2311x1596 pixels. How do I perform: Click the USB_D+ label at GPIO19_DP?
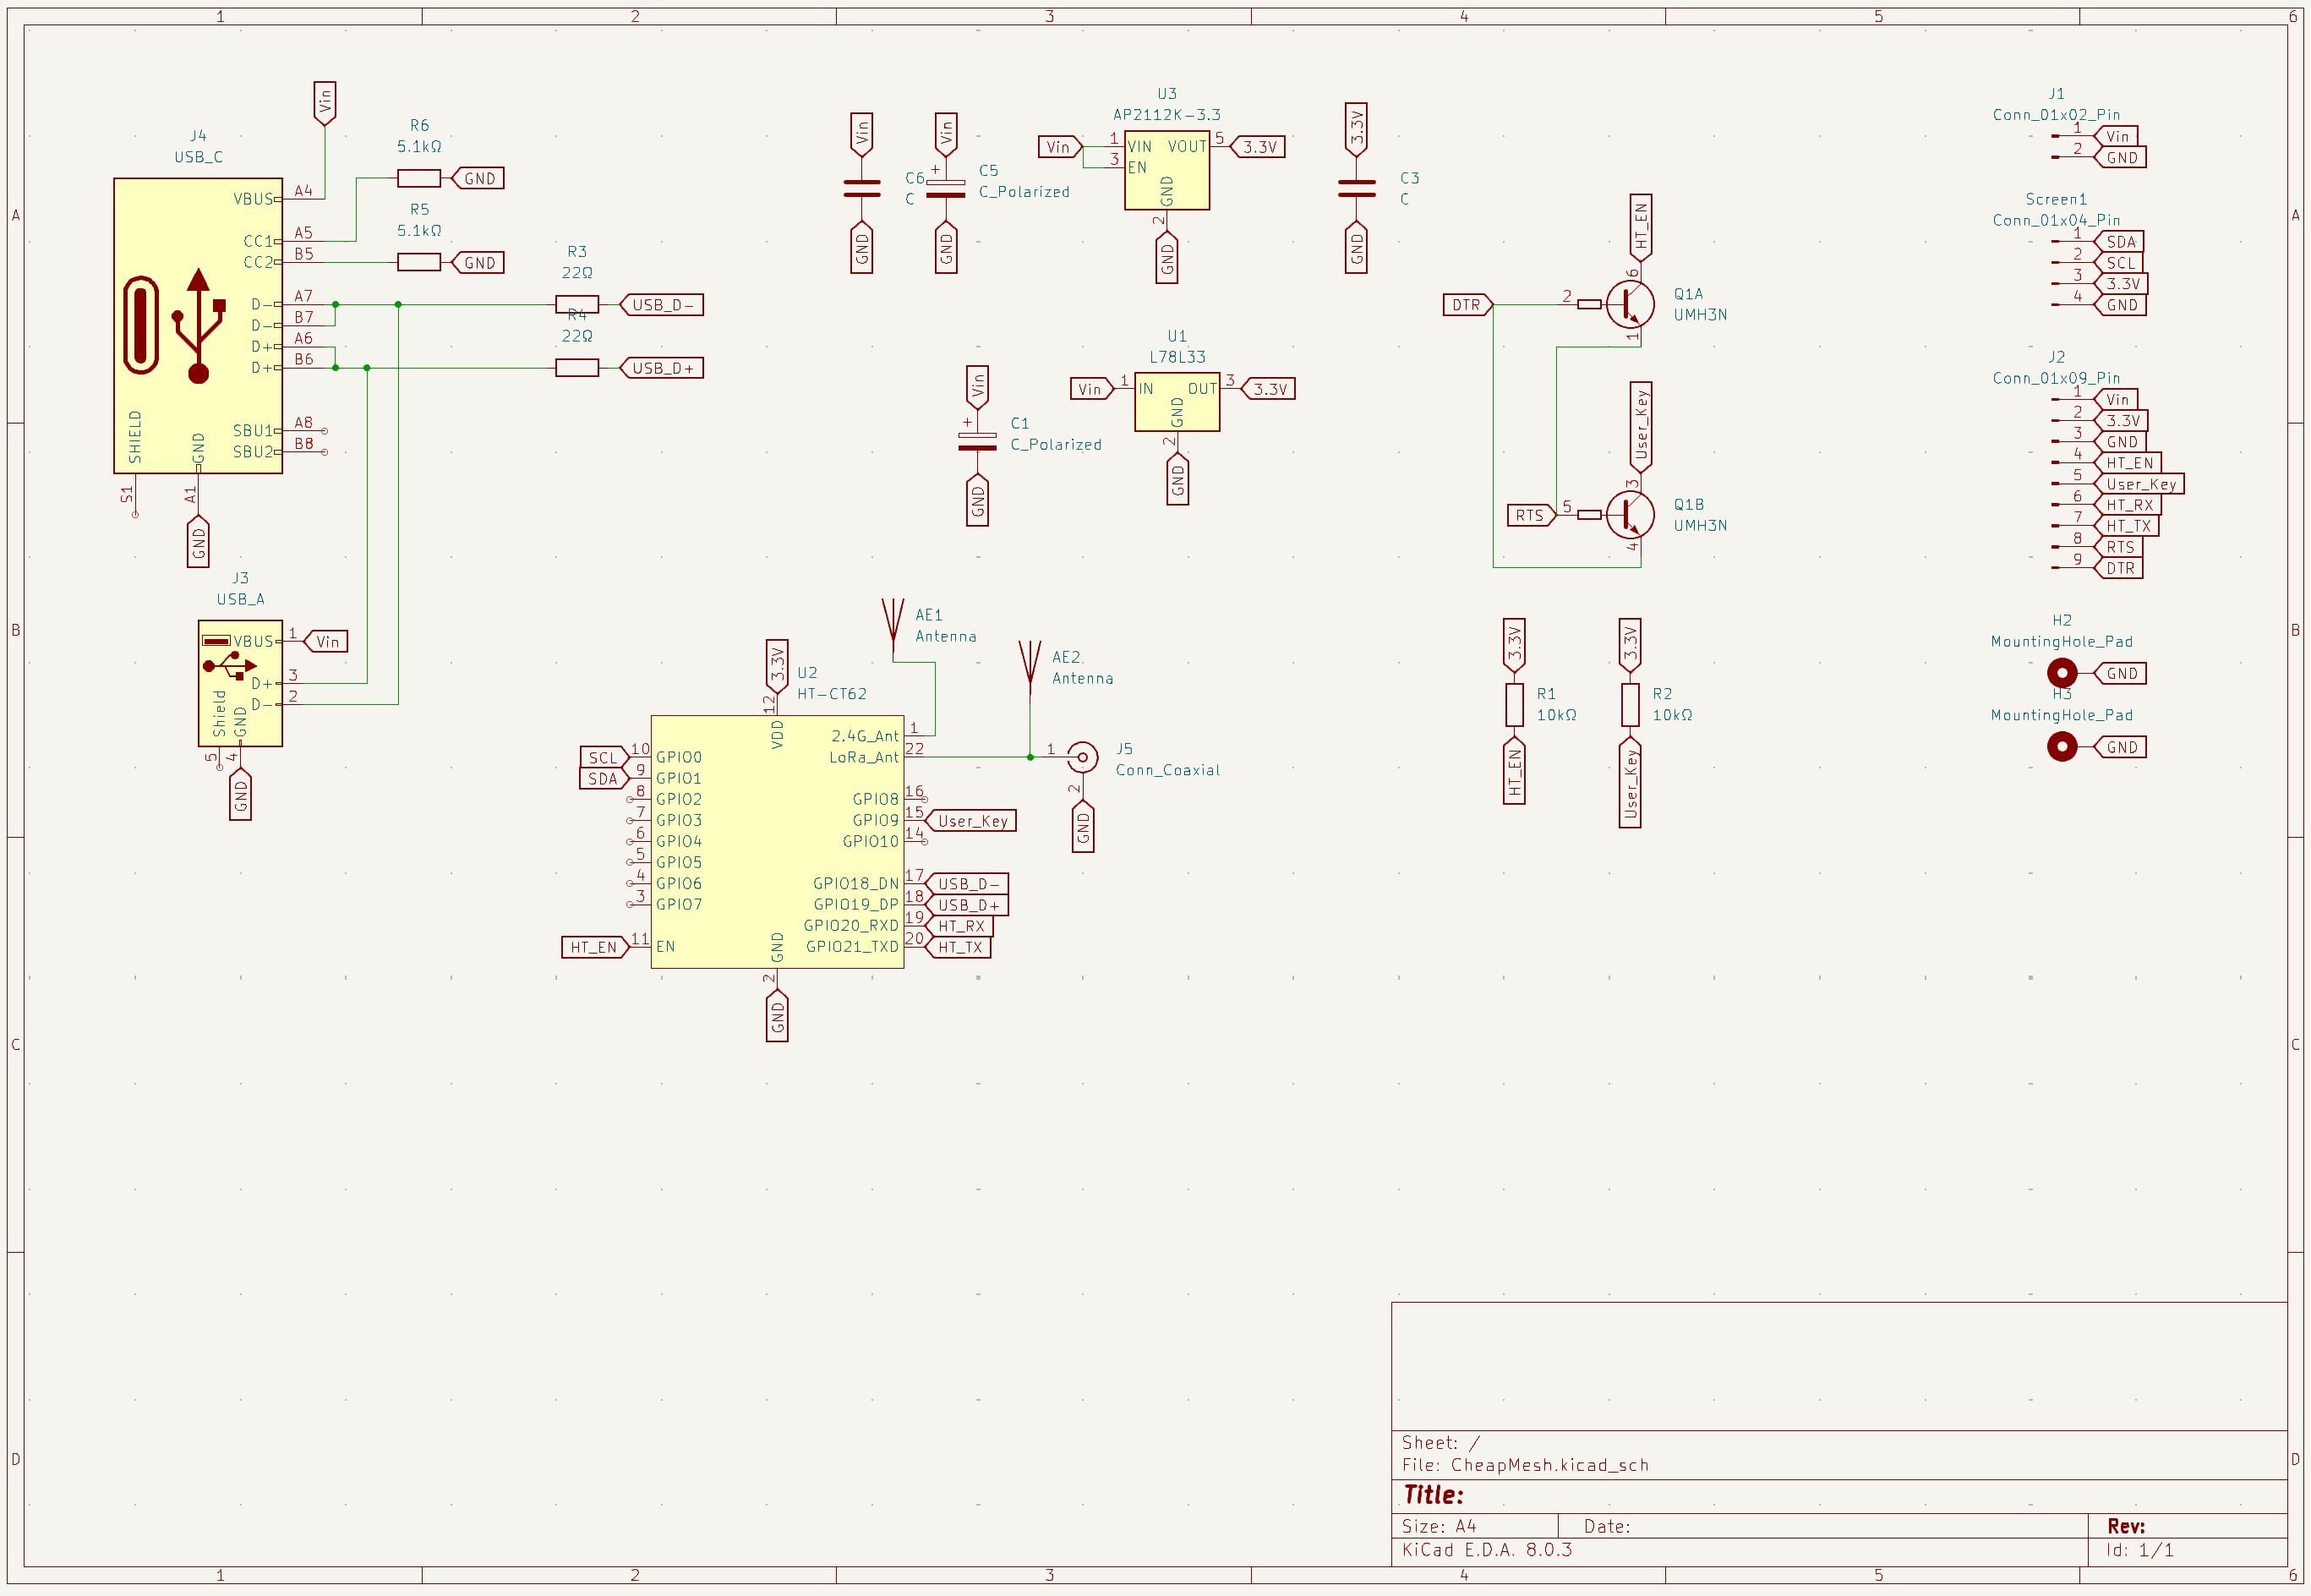(967, 905)
